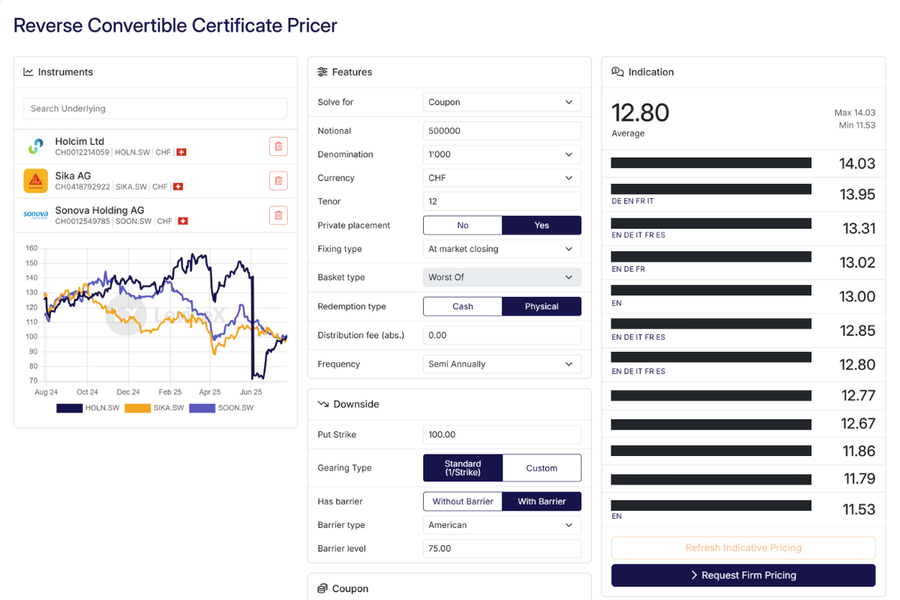Open the Solve for dropdown
The image size is (900, 600).
tap(502, 102)
